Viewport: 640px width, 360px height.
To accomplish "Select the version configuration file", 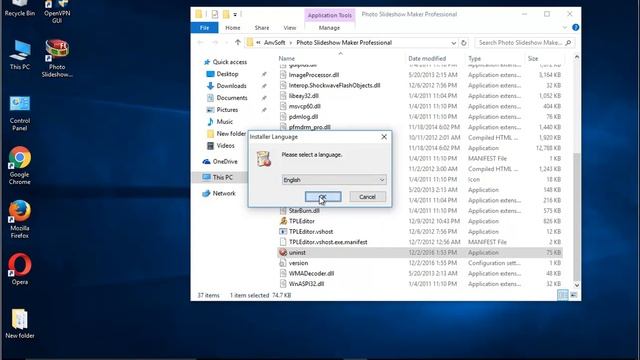I will [x=298, y=263].
